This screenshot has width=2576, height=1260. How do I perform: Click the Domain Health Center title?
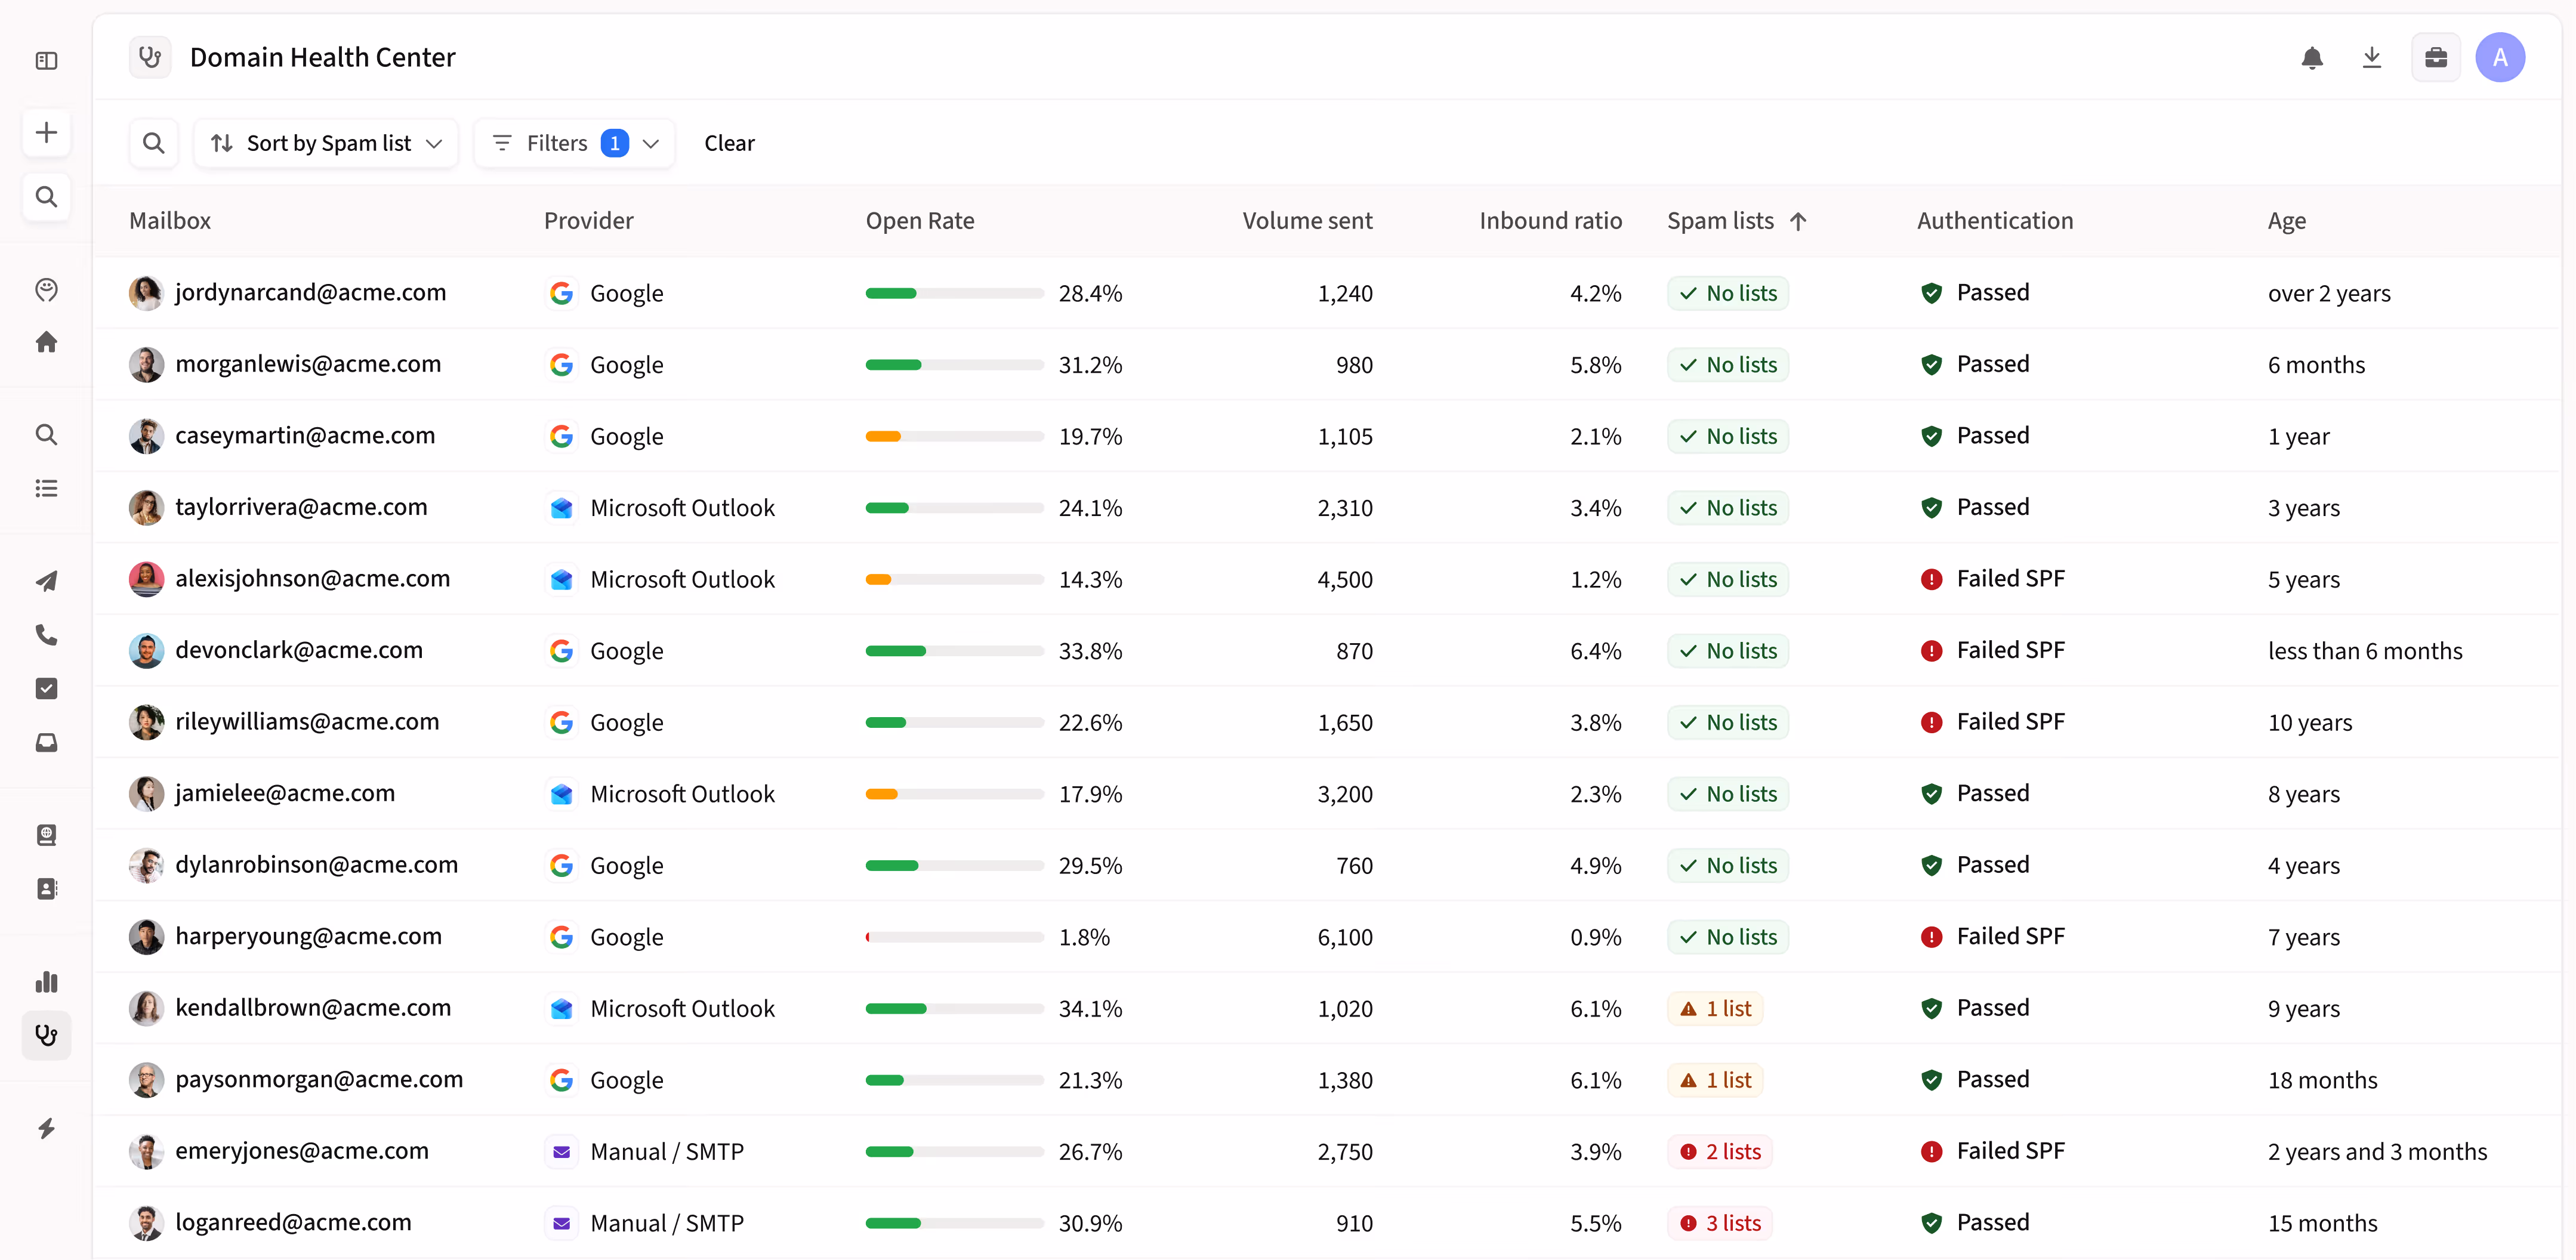pos(322,58)
